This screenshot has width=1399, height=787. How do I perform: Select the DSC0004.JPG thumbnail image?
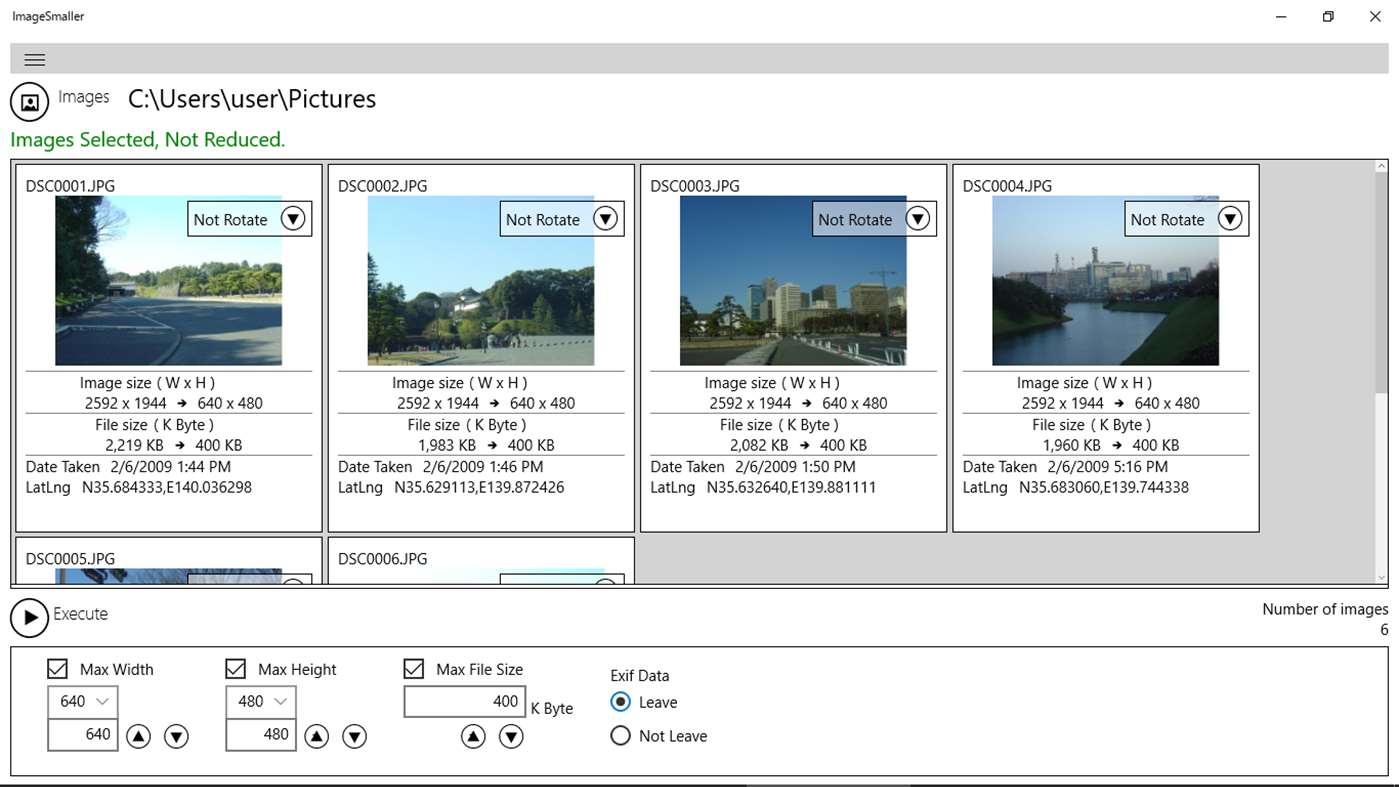click(x=1105, y=280)
